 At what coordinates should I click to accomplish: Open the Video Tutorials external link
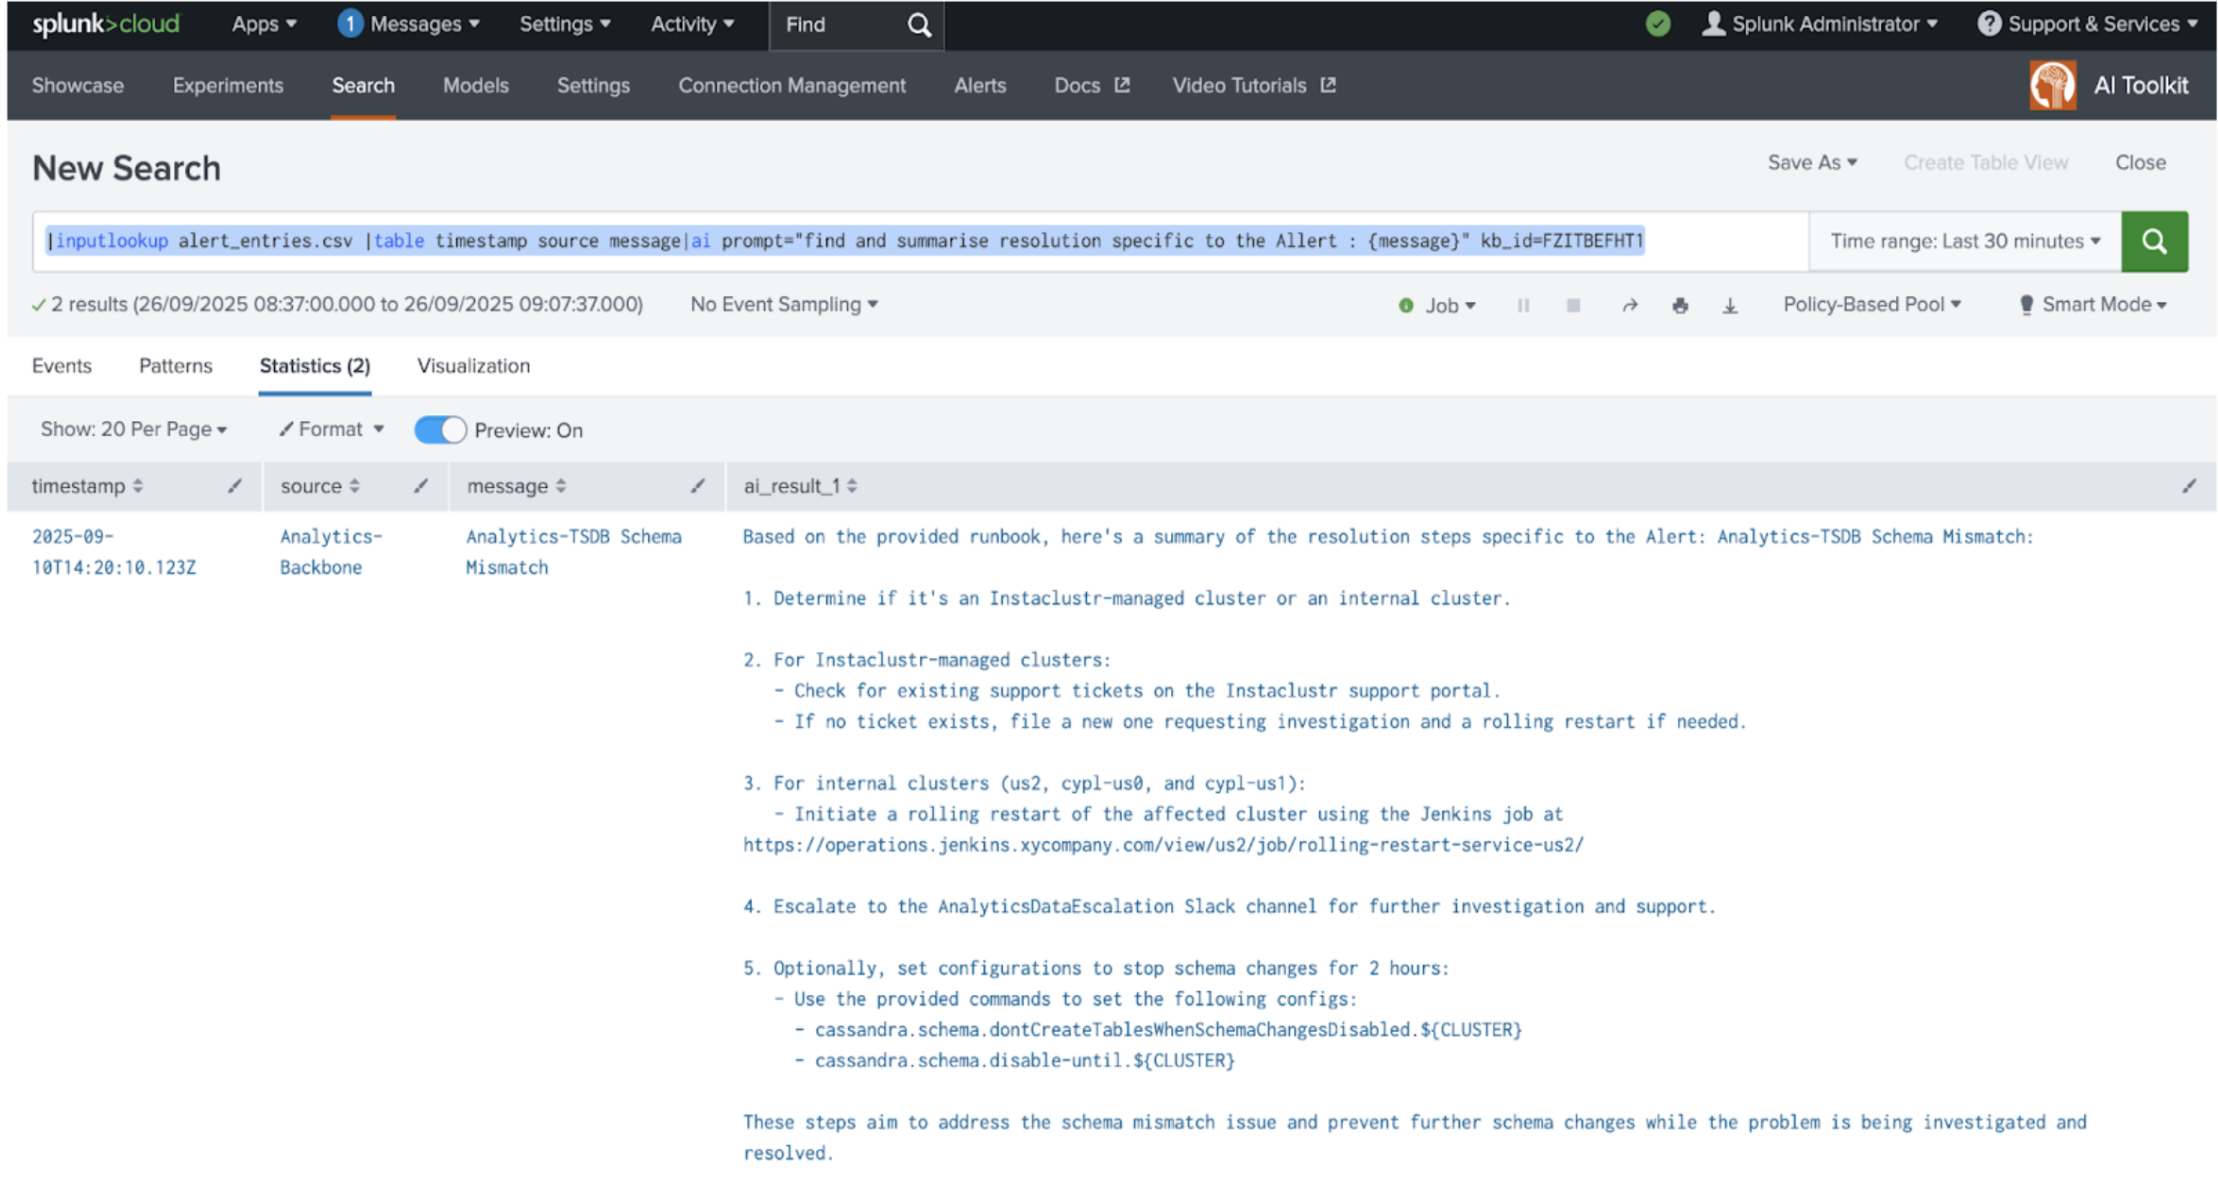click(x=1254, y=85)
